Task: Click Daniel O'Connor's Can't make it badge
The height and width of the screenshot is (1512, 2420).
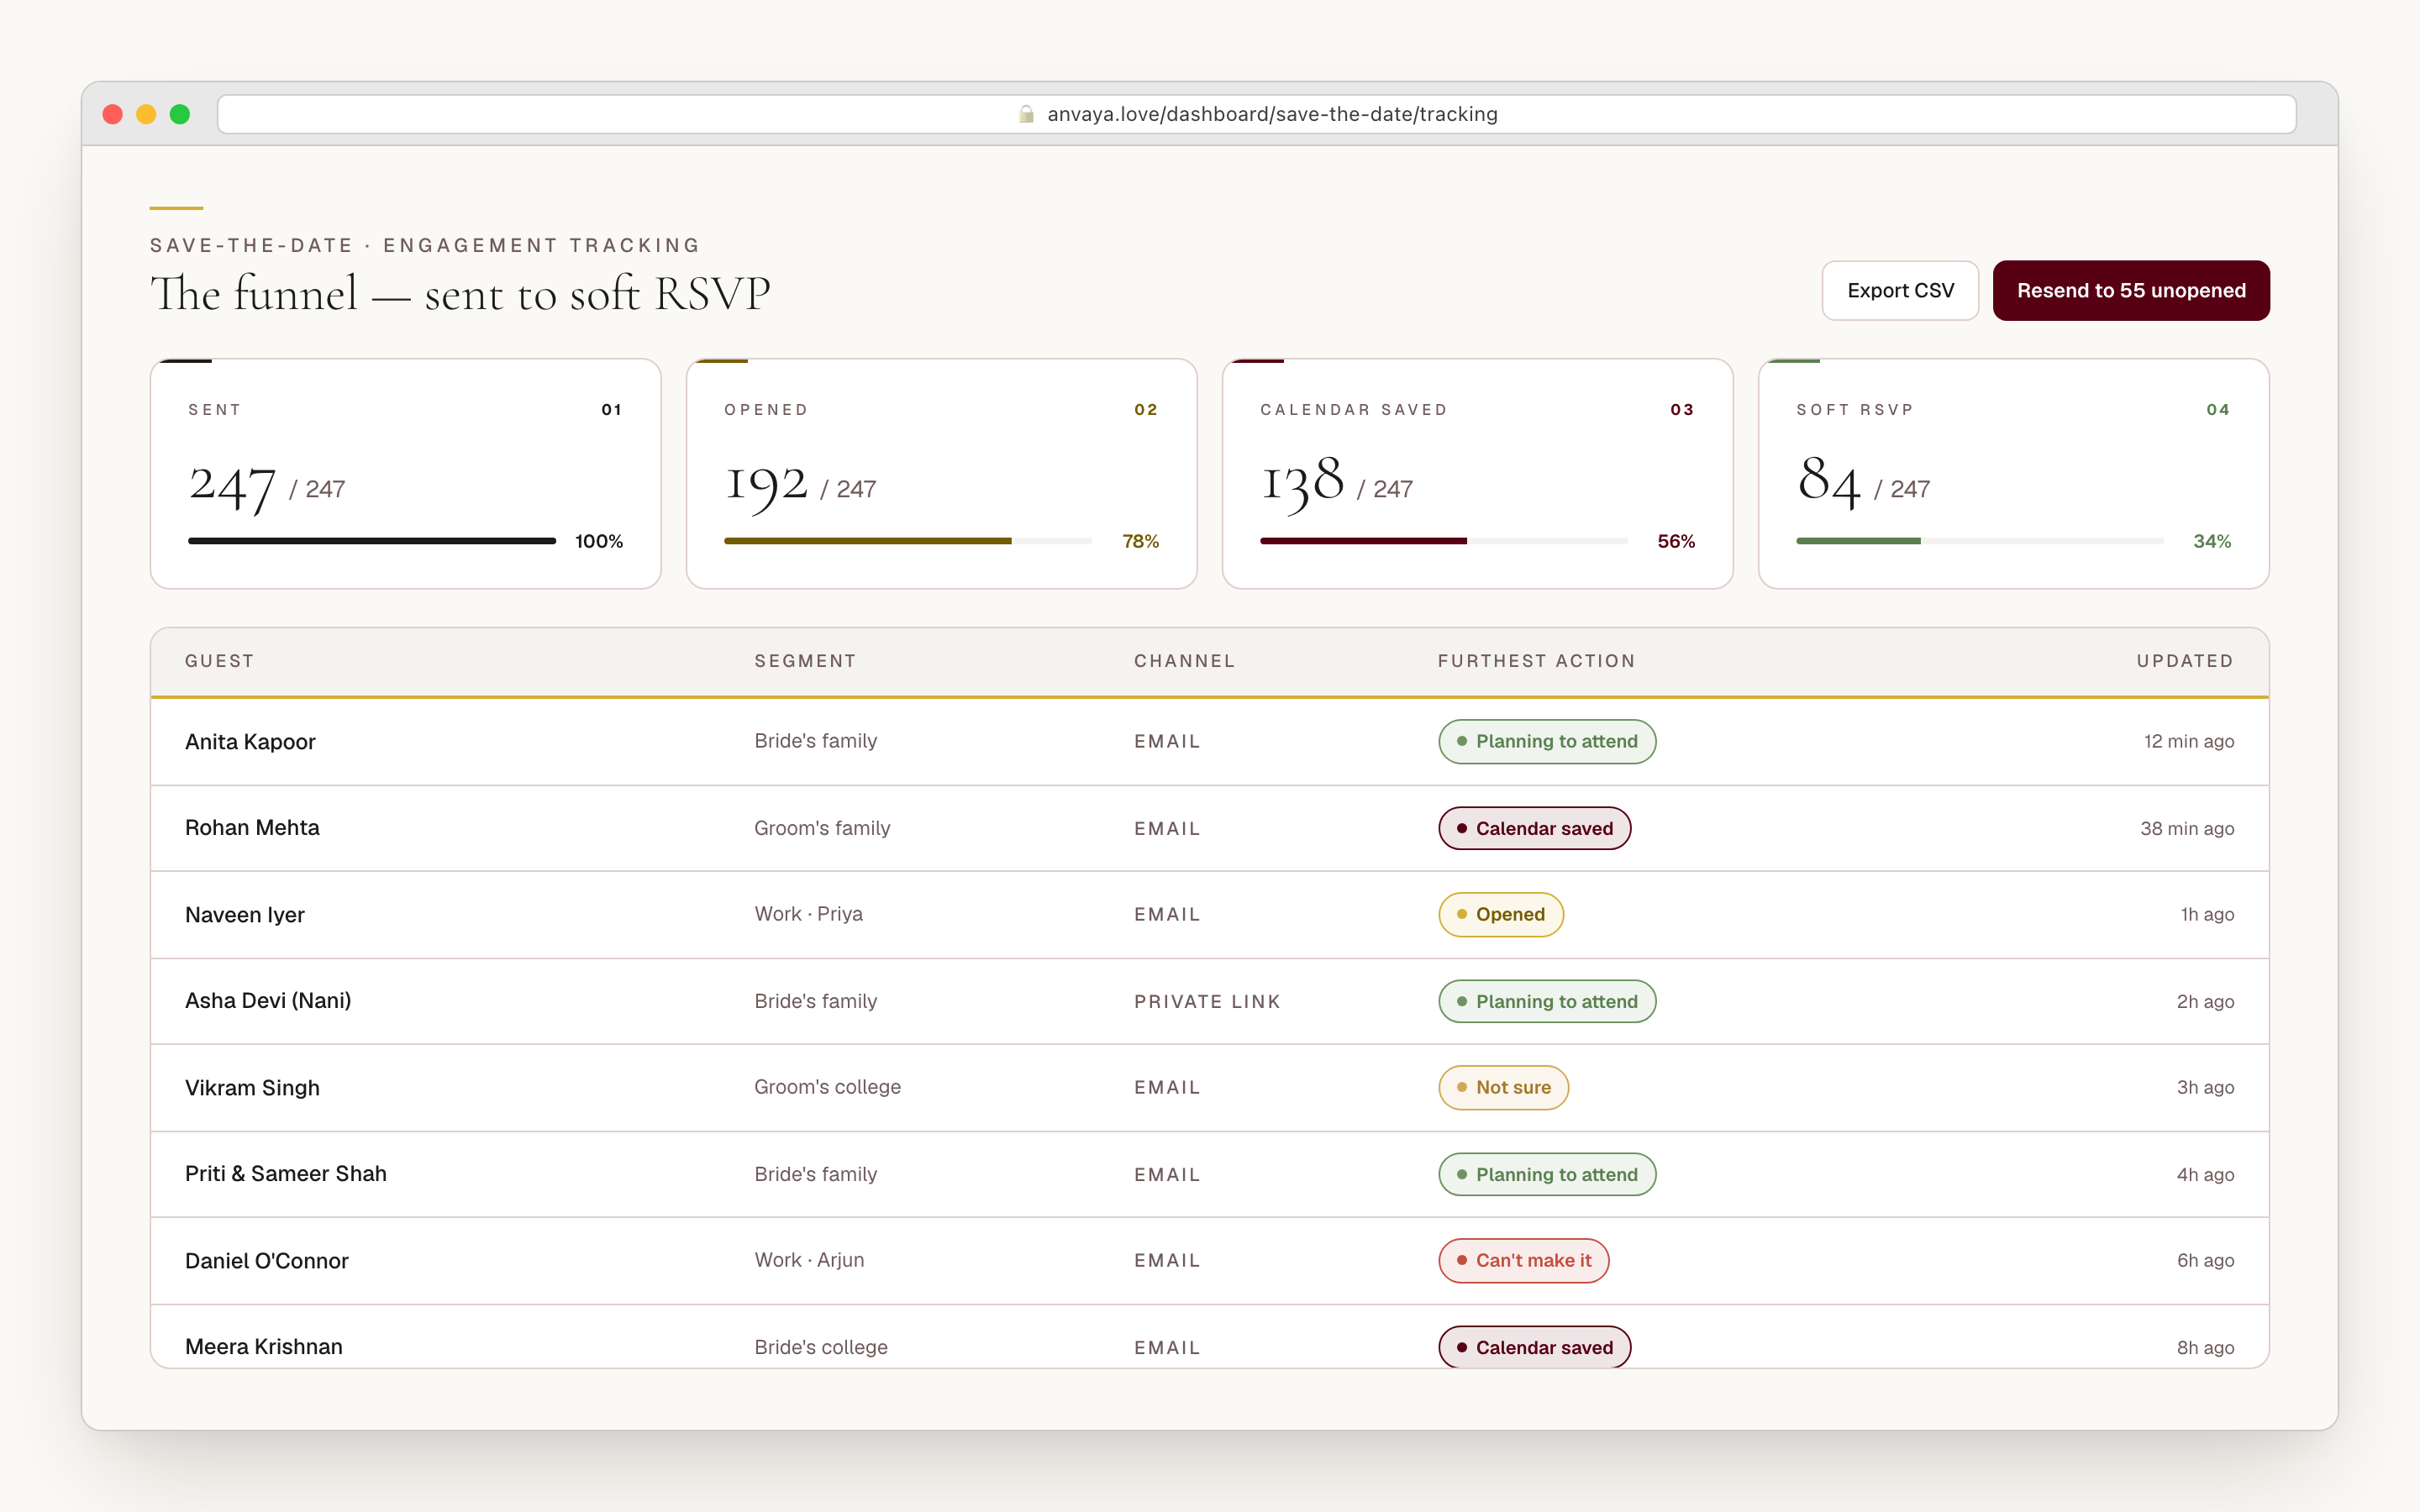Action: [x=1524, y=1261]
